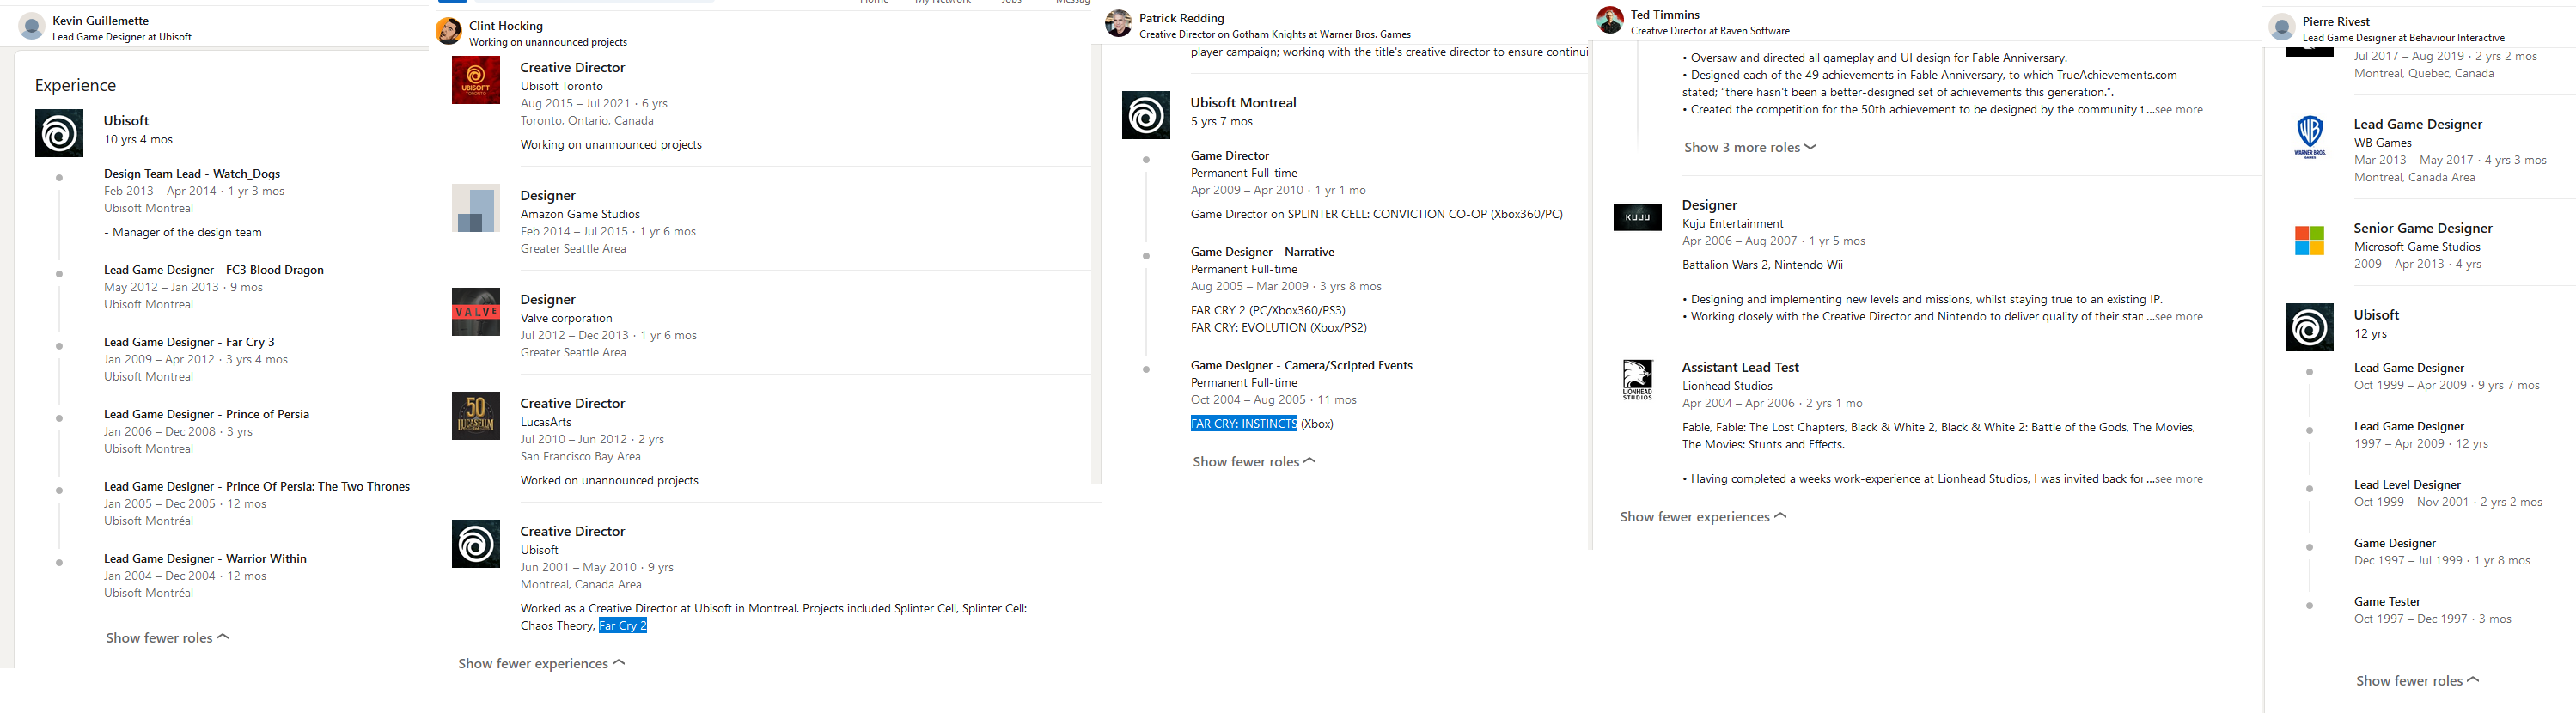Select Lead Game Designer - Warrior Within

pyautogui.click(x=205, y=558)
